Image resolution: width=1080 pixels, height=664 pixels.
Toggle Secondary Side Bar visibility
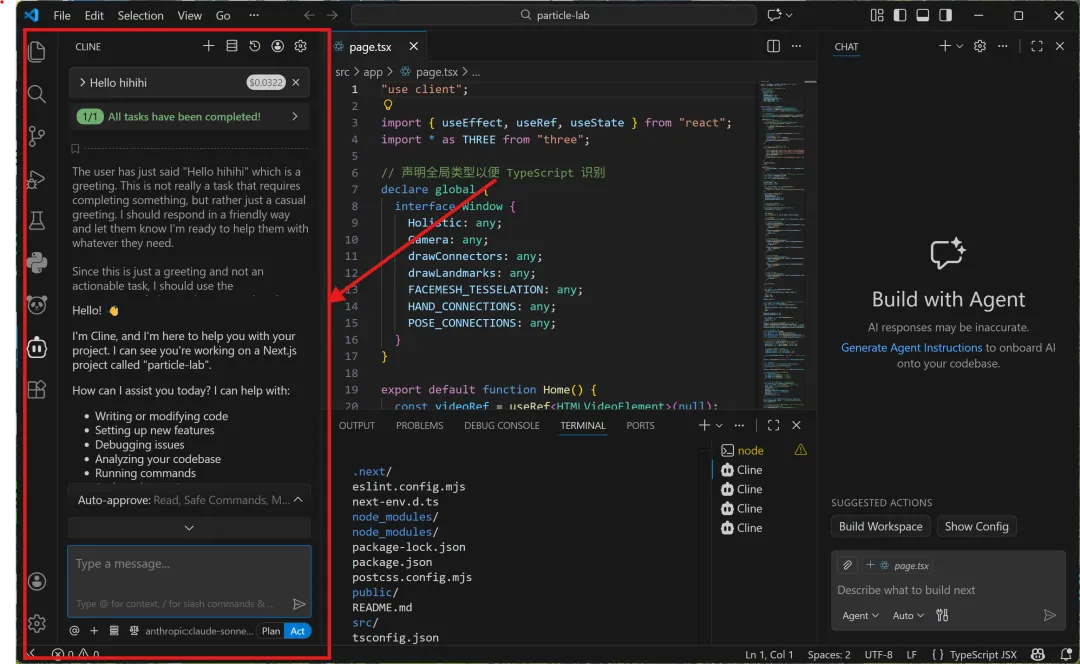click(945, 15)
